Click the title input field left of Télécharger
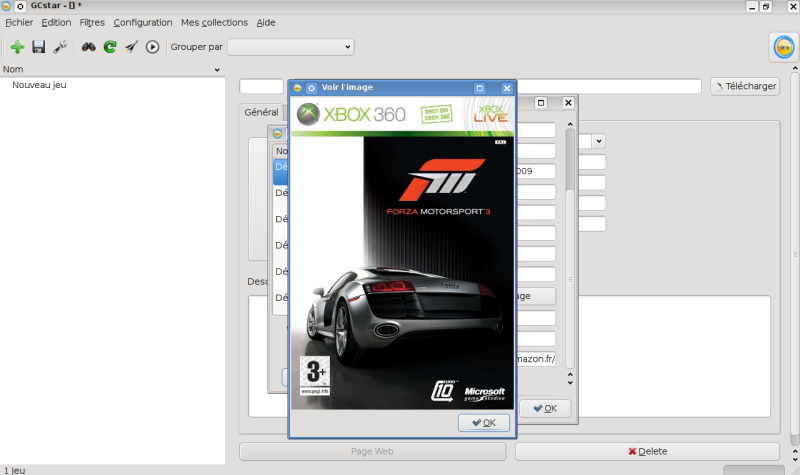The image size is (800, 475). point(609,86)
